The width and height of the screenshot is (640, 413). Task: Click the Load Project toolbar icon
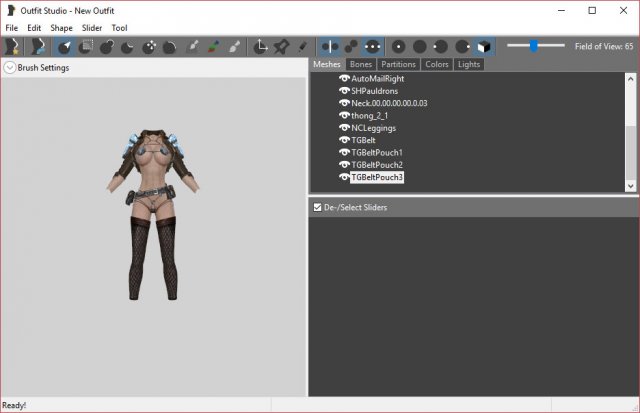point(38,46)
